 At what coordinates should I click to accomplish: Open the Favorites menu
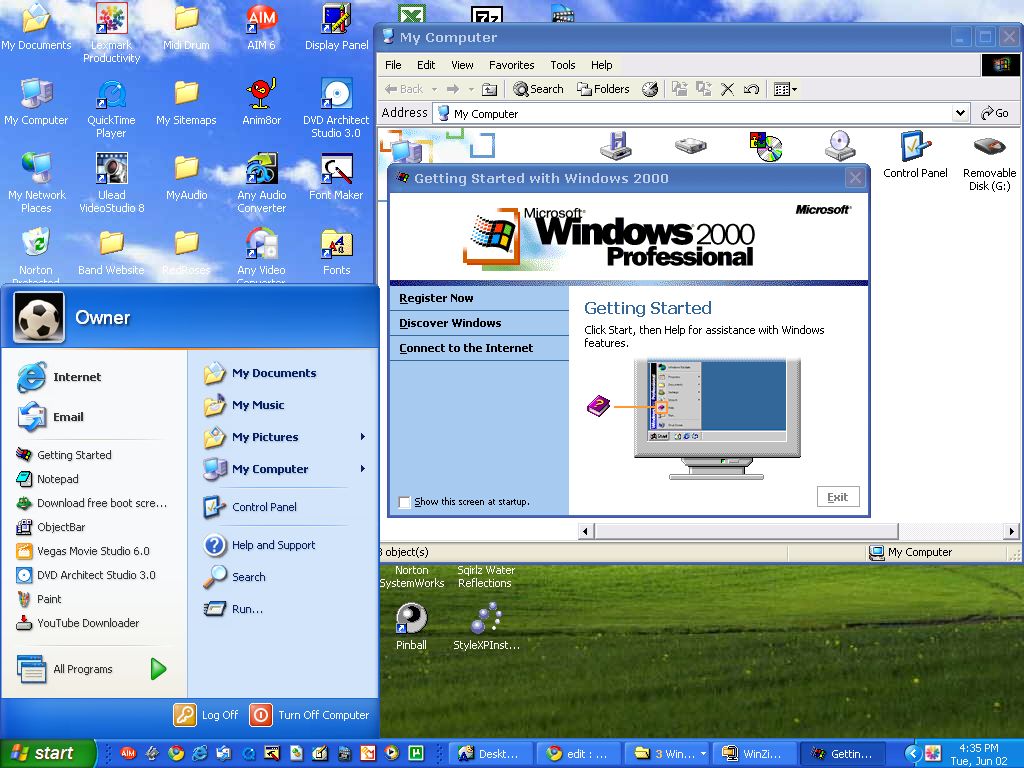coord(511,64)
